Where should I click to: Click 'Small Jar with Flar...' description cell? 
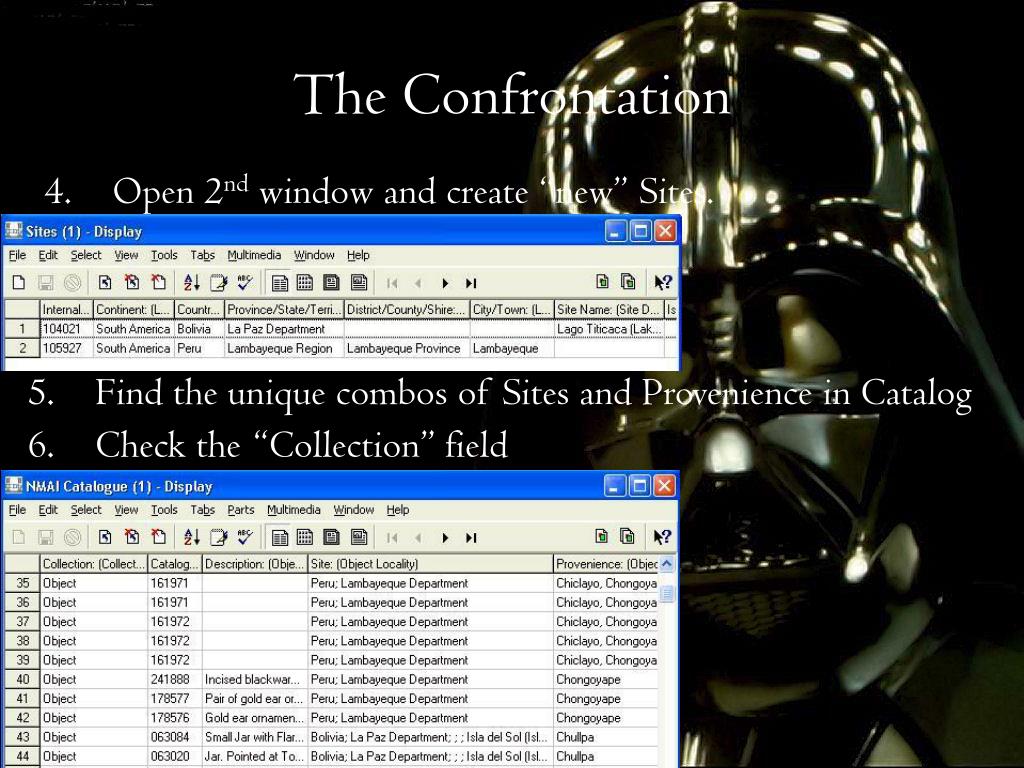[255, 737]
